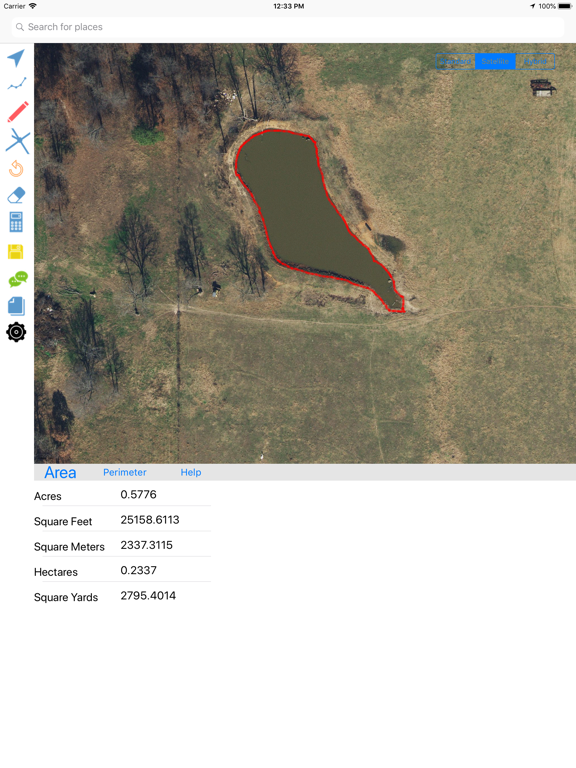Select the Hectares value 0.2337
Image resolution: width=576 pixels, height=768 pixels.
click(x=139, y=570)
